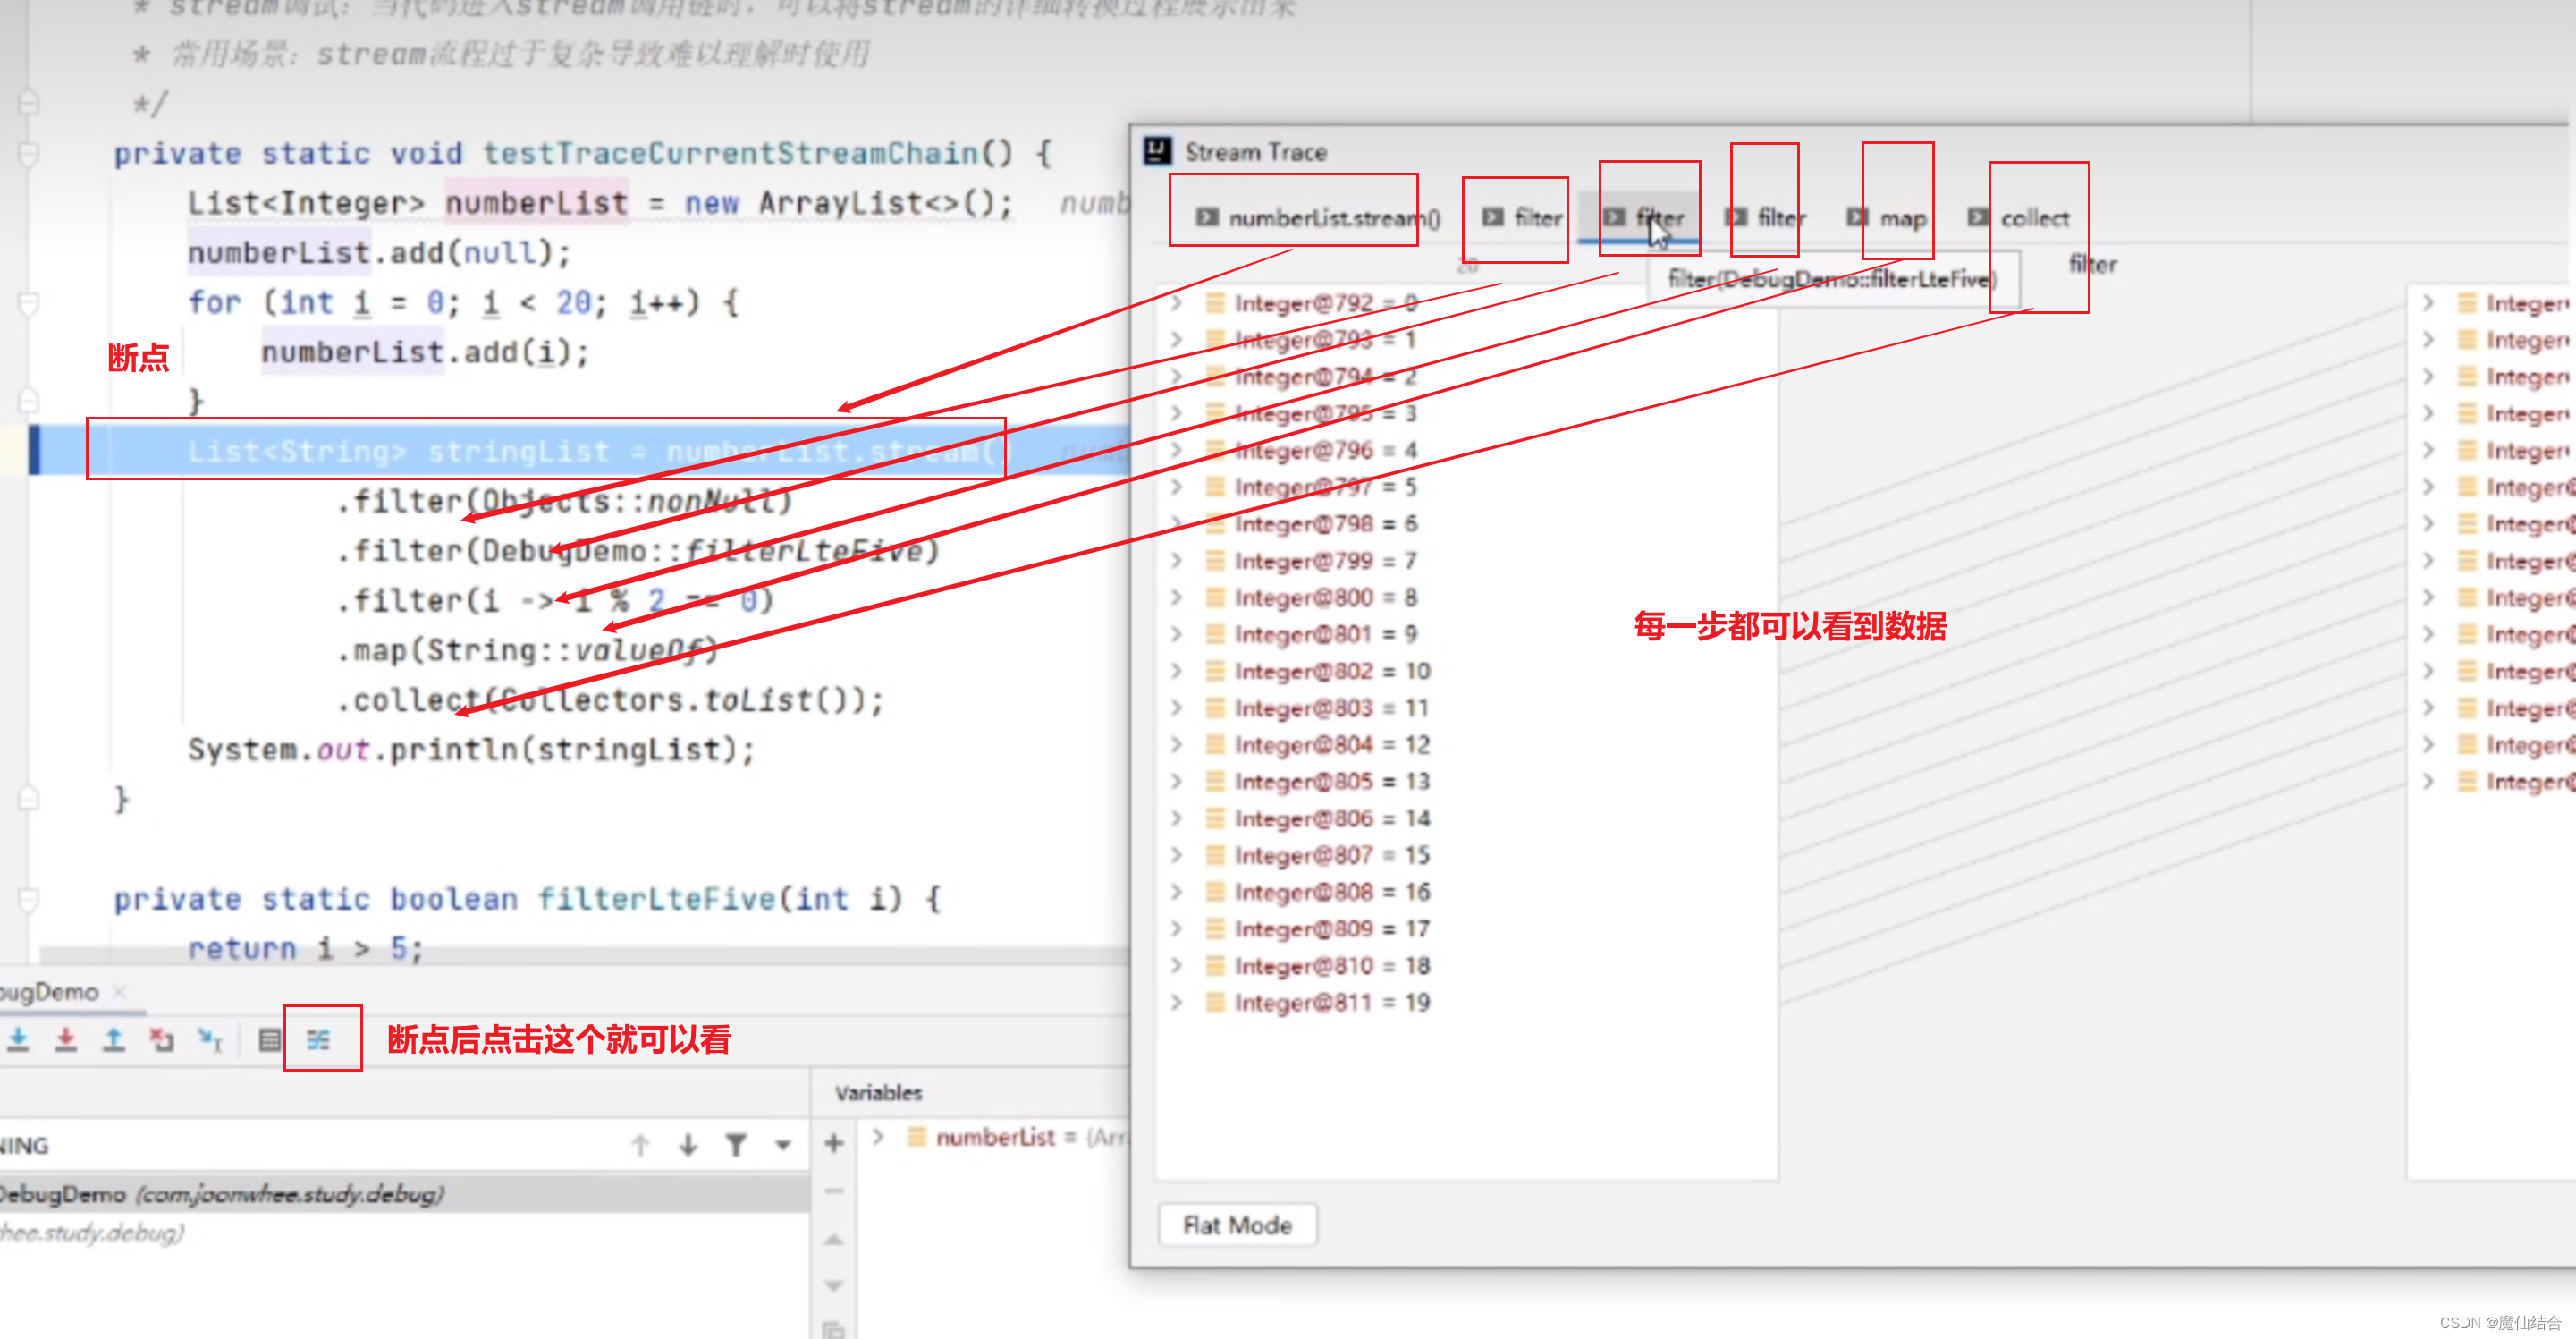Viewport: 2576px width, 1339px height.
Task: Select the Integer@793 = 1 row text
Action: [1325, 340]
